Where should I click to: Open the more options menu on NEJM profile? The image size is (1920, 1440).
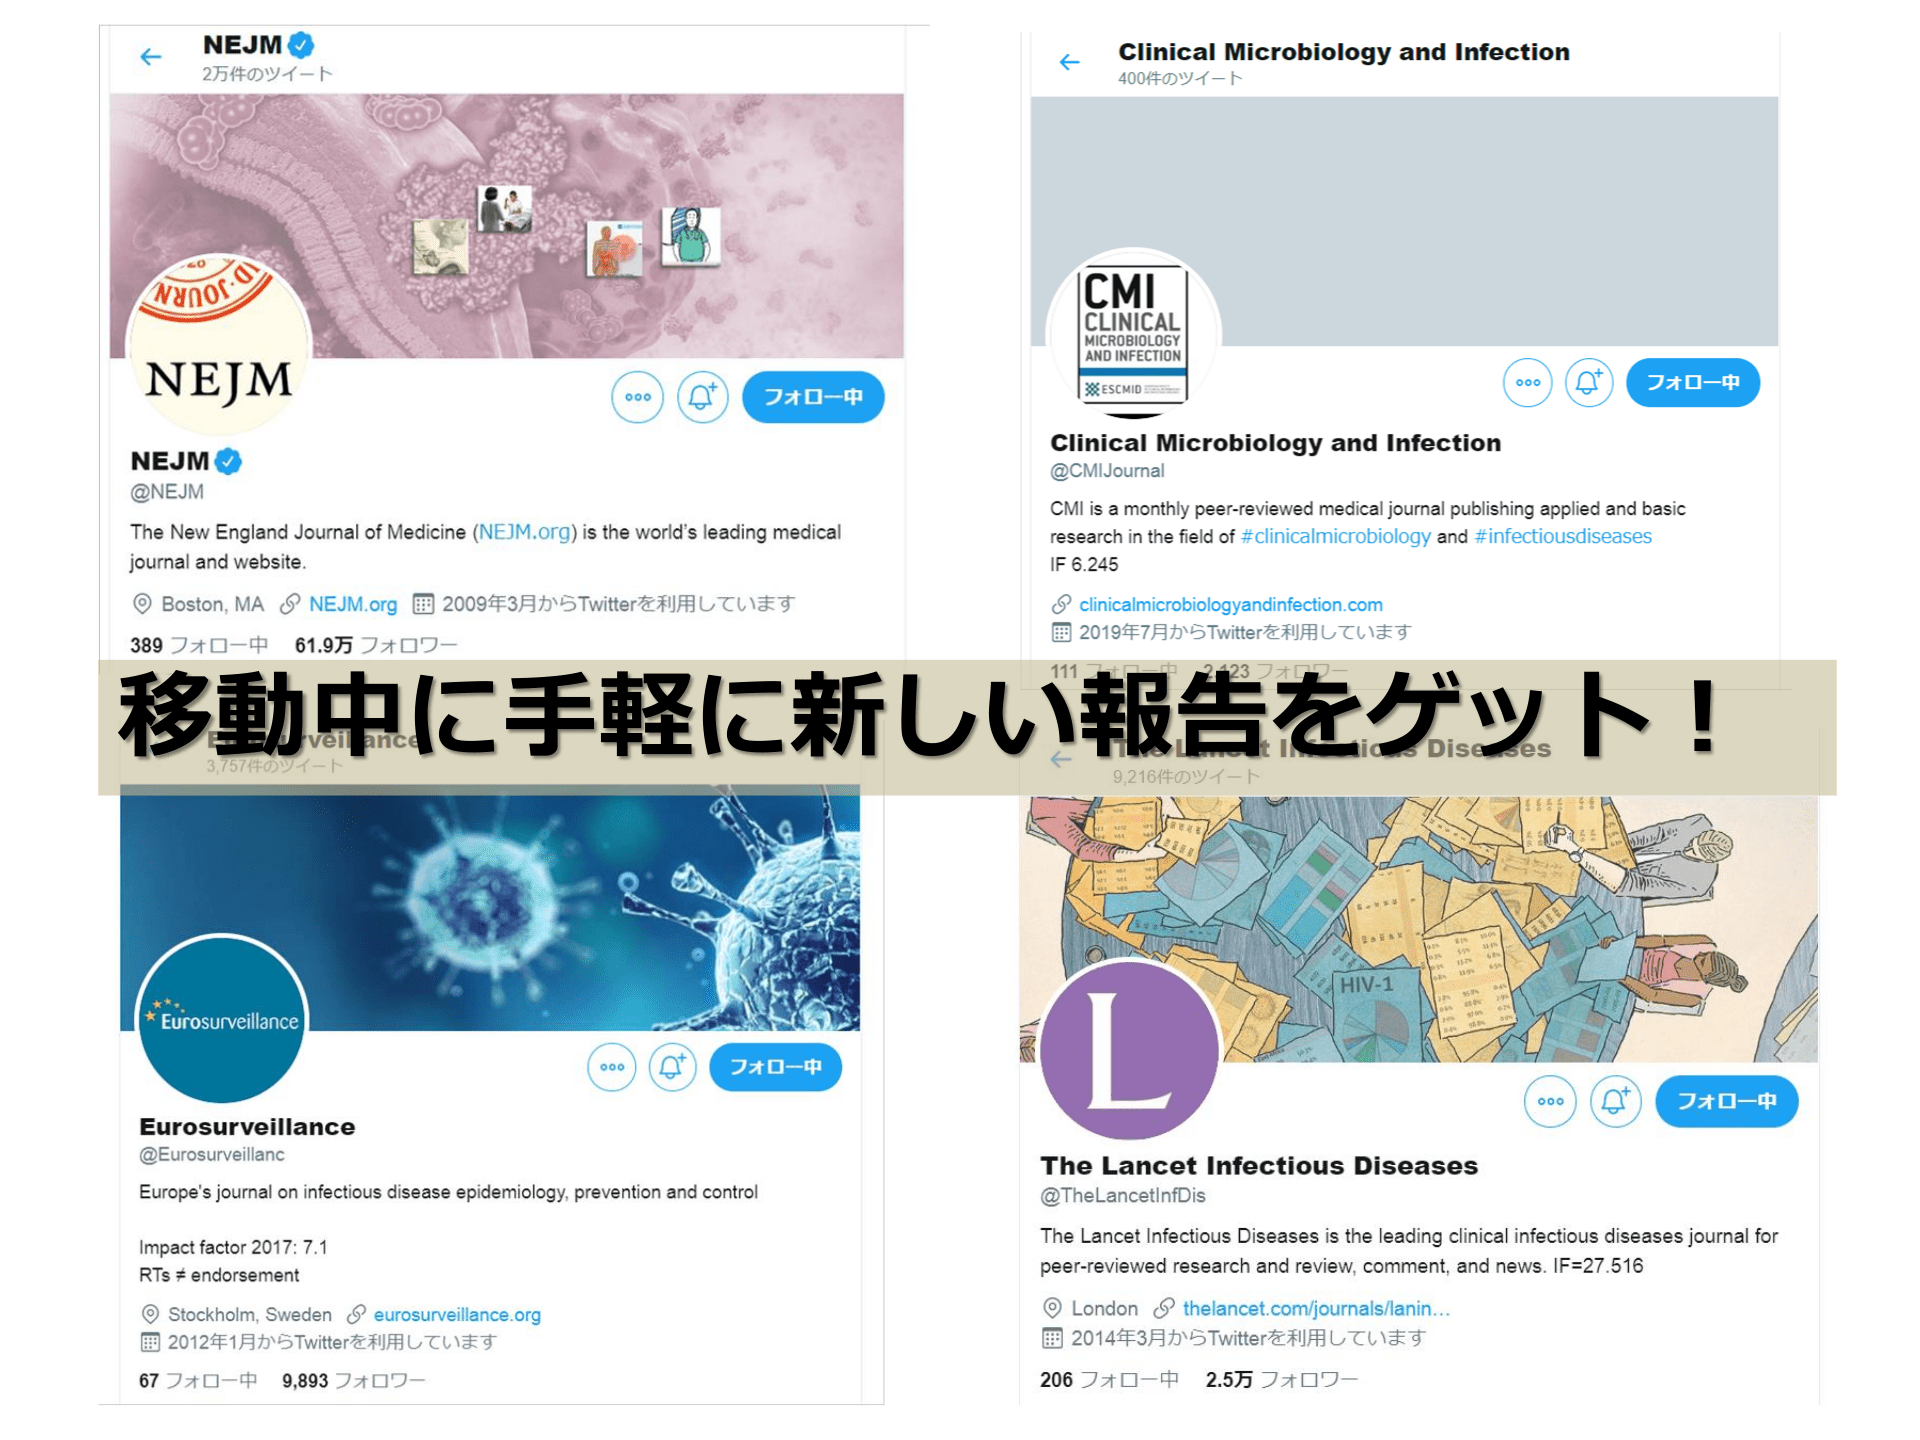(638, 397)
